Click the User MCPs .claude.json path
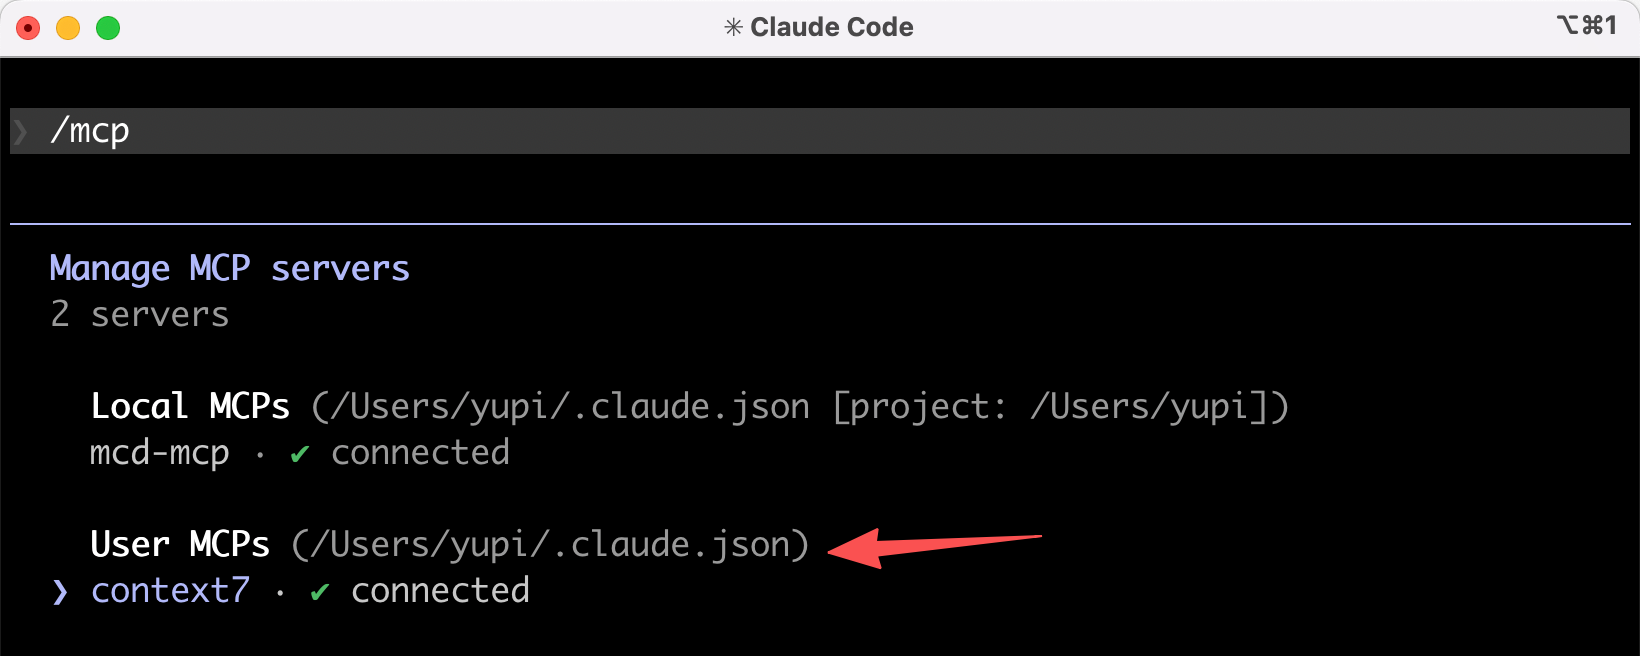 point(550,545)
